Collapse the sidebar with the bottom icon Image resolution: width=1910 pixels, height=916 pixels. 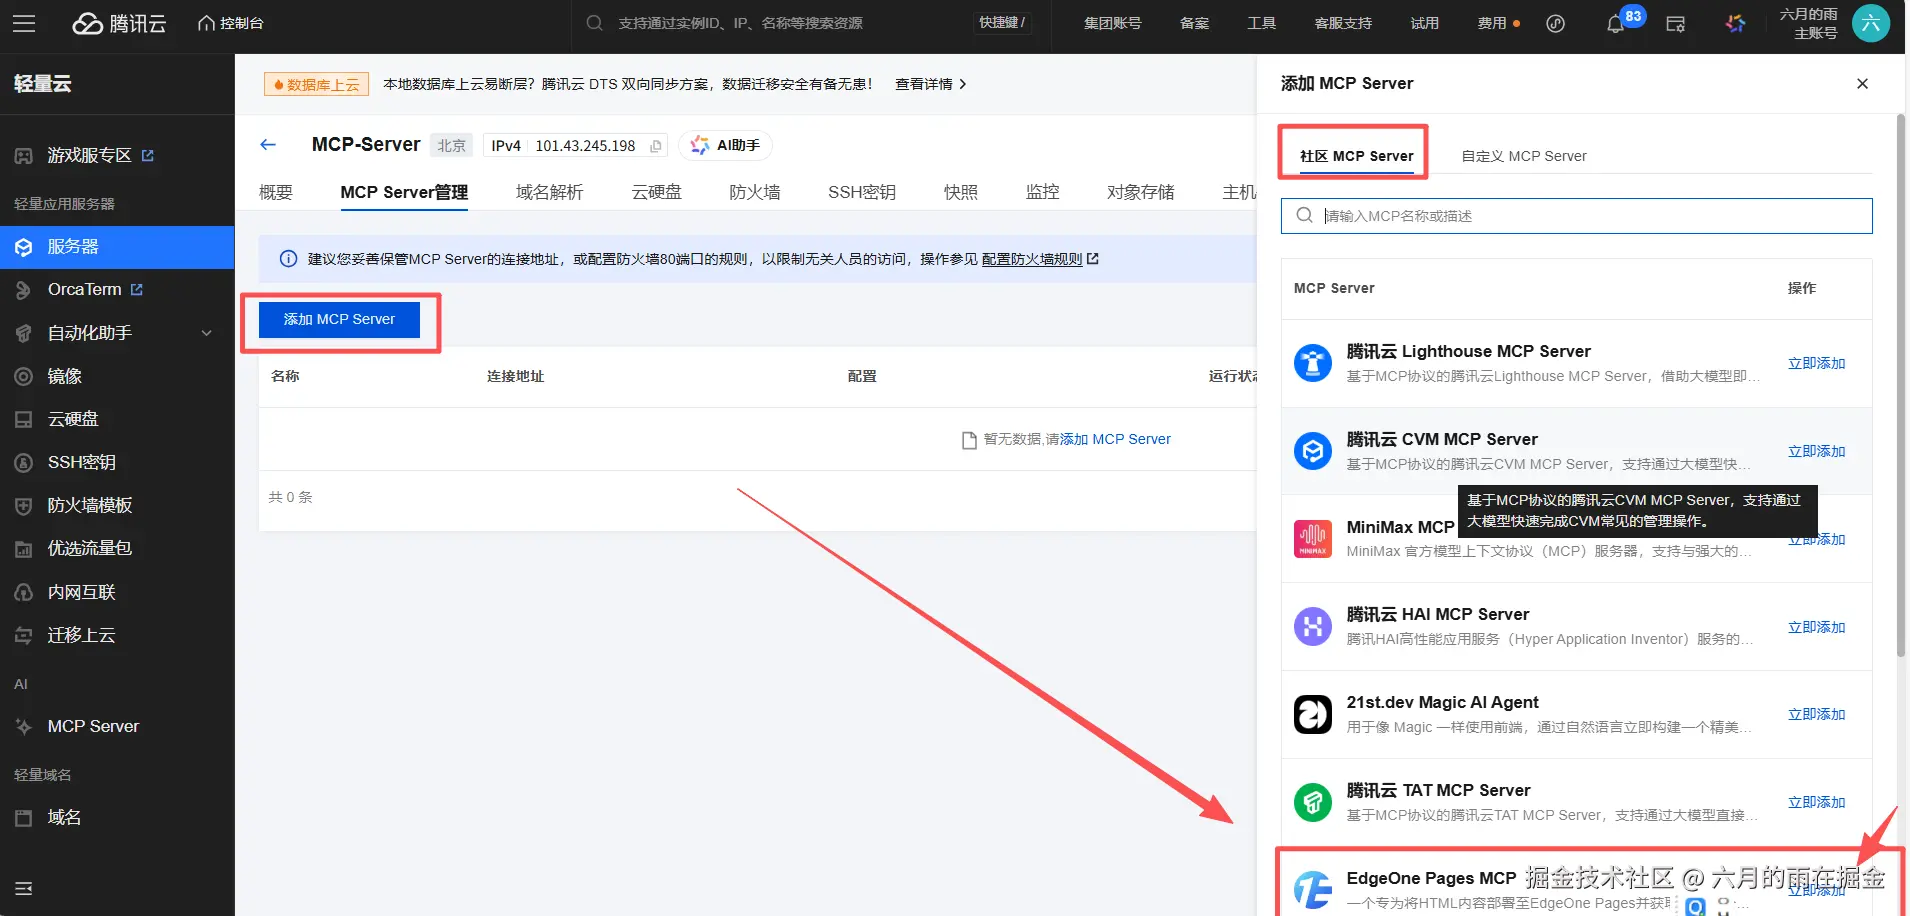pos(24,888)
